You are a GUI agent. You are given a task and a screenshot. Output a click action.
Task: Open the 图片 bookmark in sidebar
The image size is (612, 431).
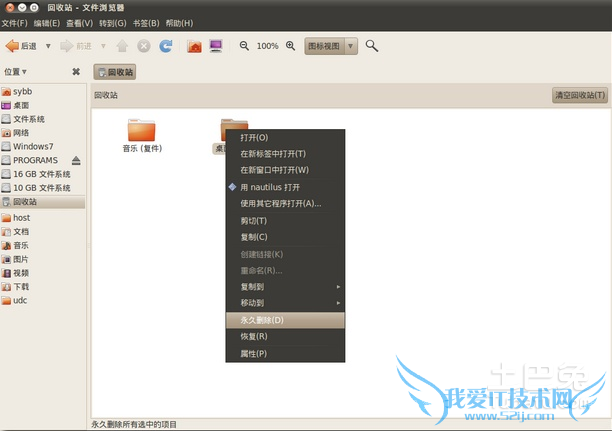coord(43,259)
